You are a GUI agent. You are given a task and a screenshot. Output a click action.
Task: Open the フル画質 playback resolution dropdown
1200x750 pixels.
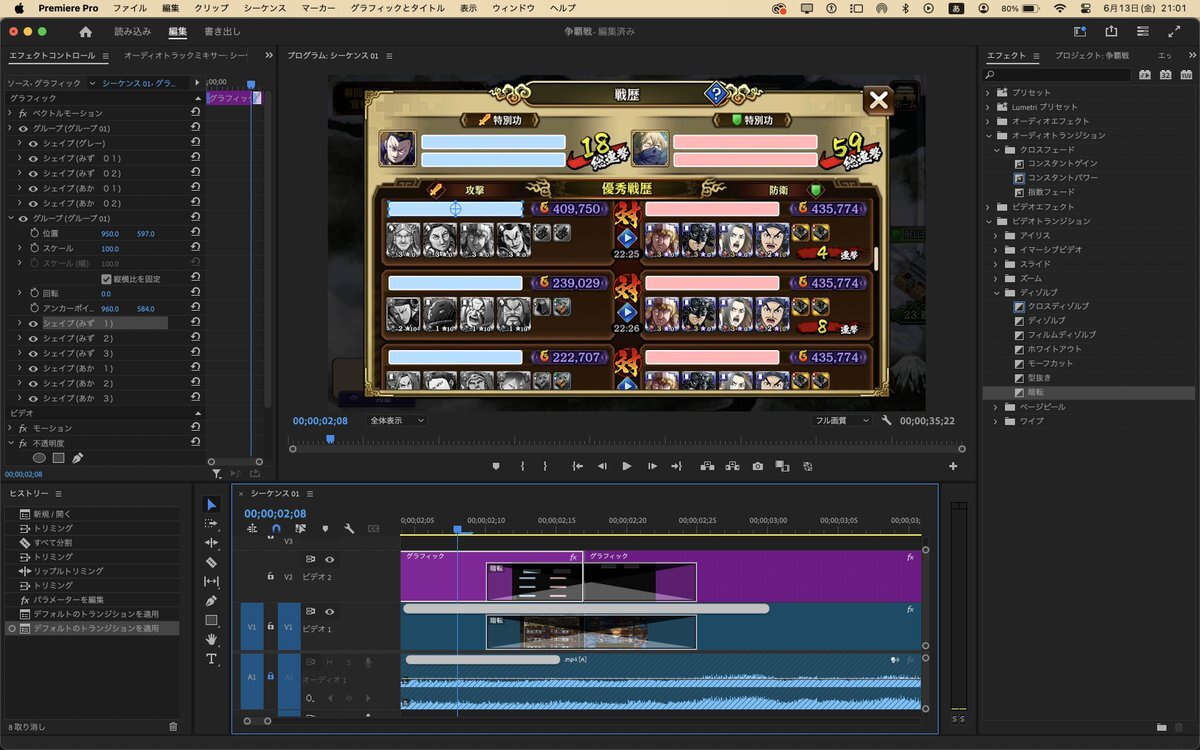pyautogui.click(x=843, y=421)
